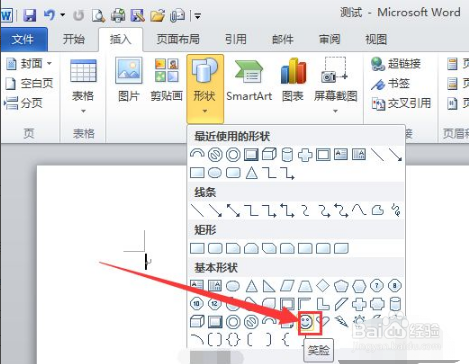The height and width of the screenshot is (364, 469).
Task: Select the trapezoid in 基本形状
Action: [x=305, y=286]
